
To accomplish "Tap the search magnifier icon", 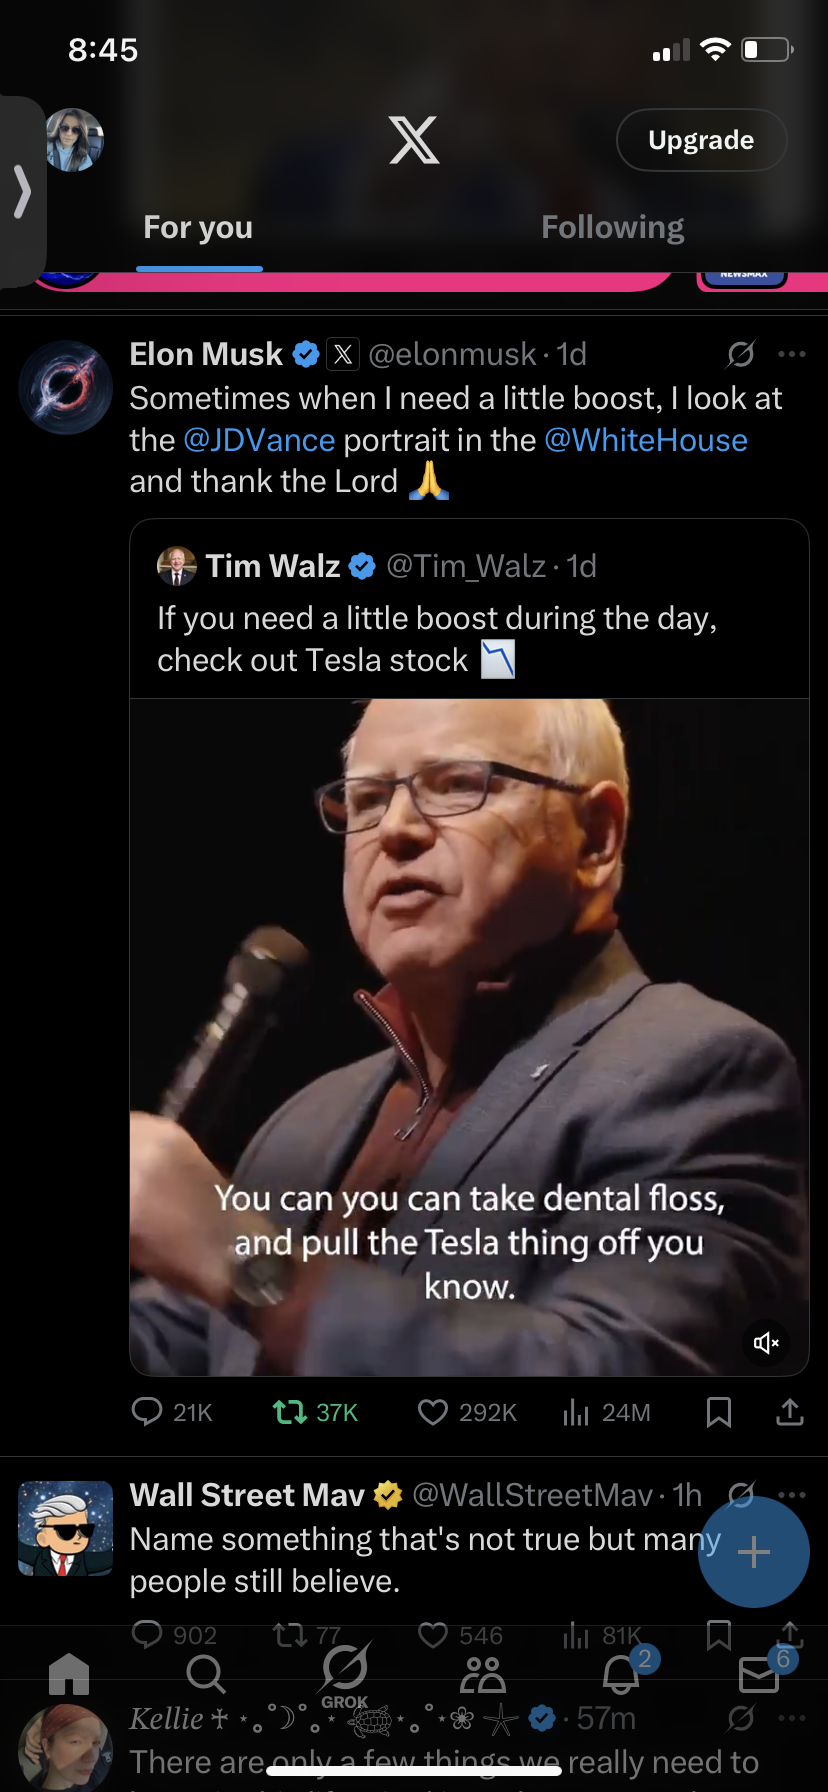I will point(206,1673).
